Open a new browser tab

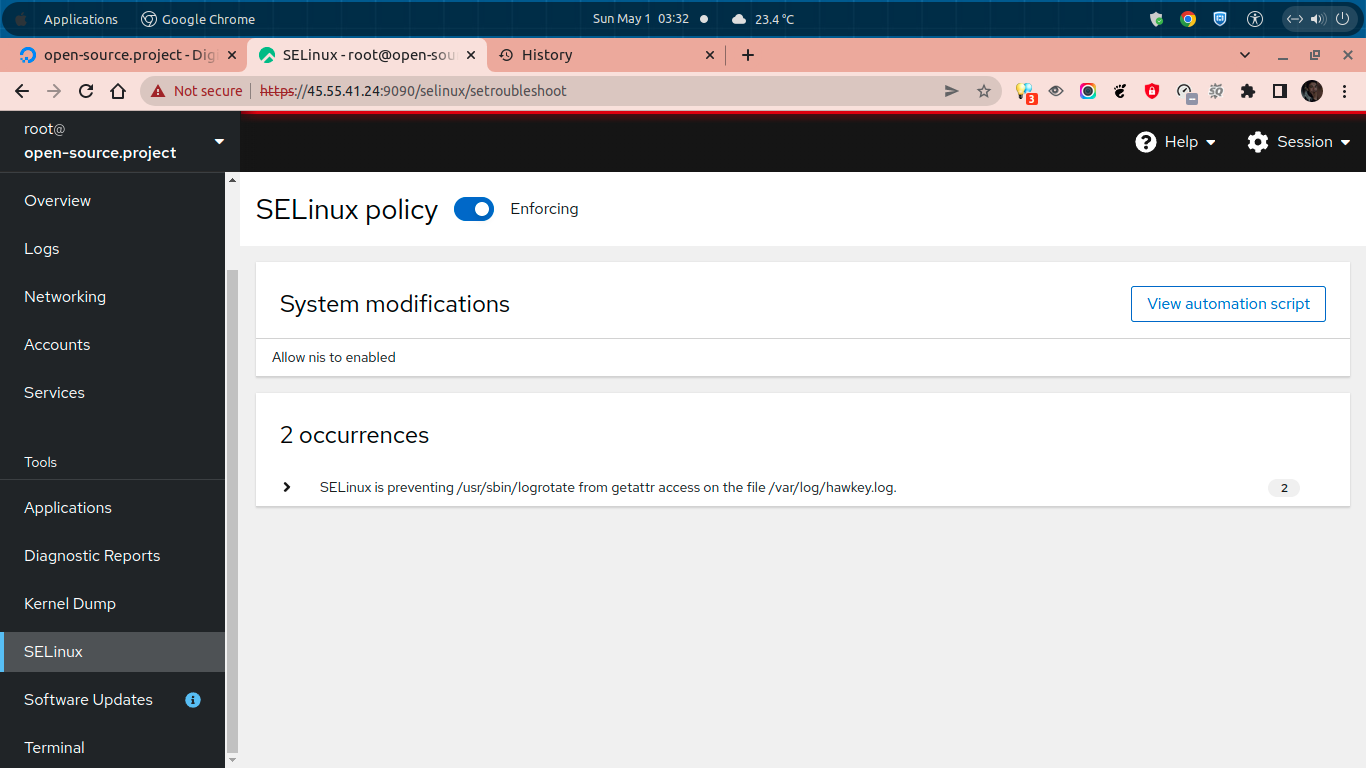click(748, 55)
